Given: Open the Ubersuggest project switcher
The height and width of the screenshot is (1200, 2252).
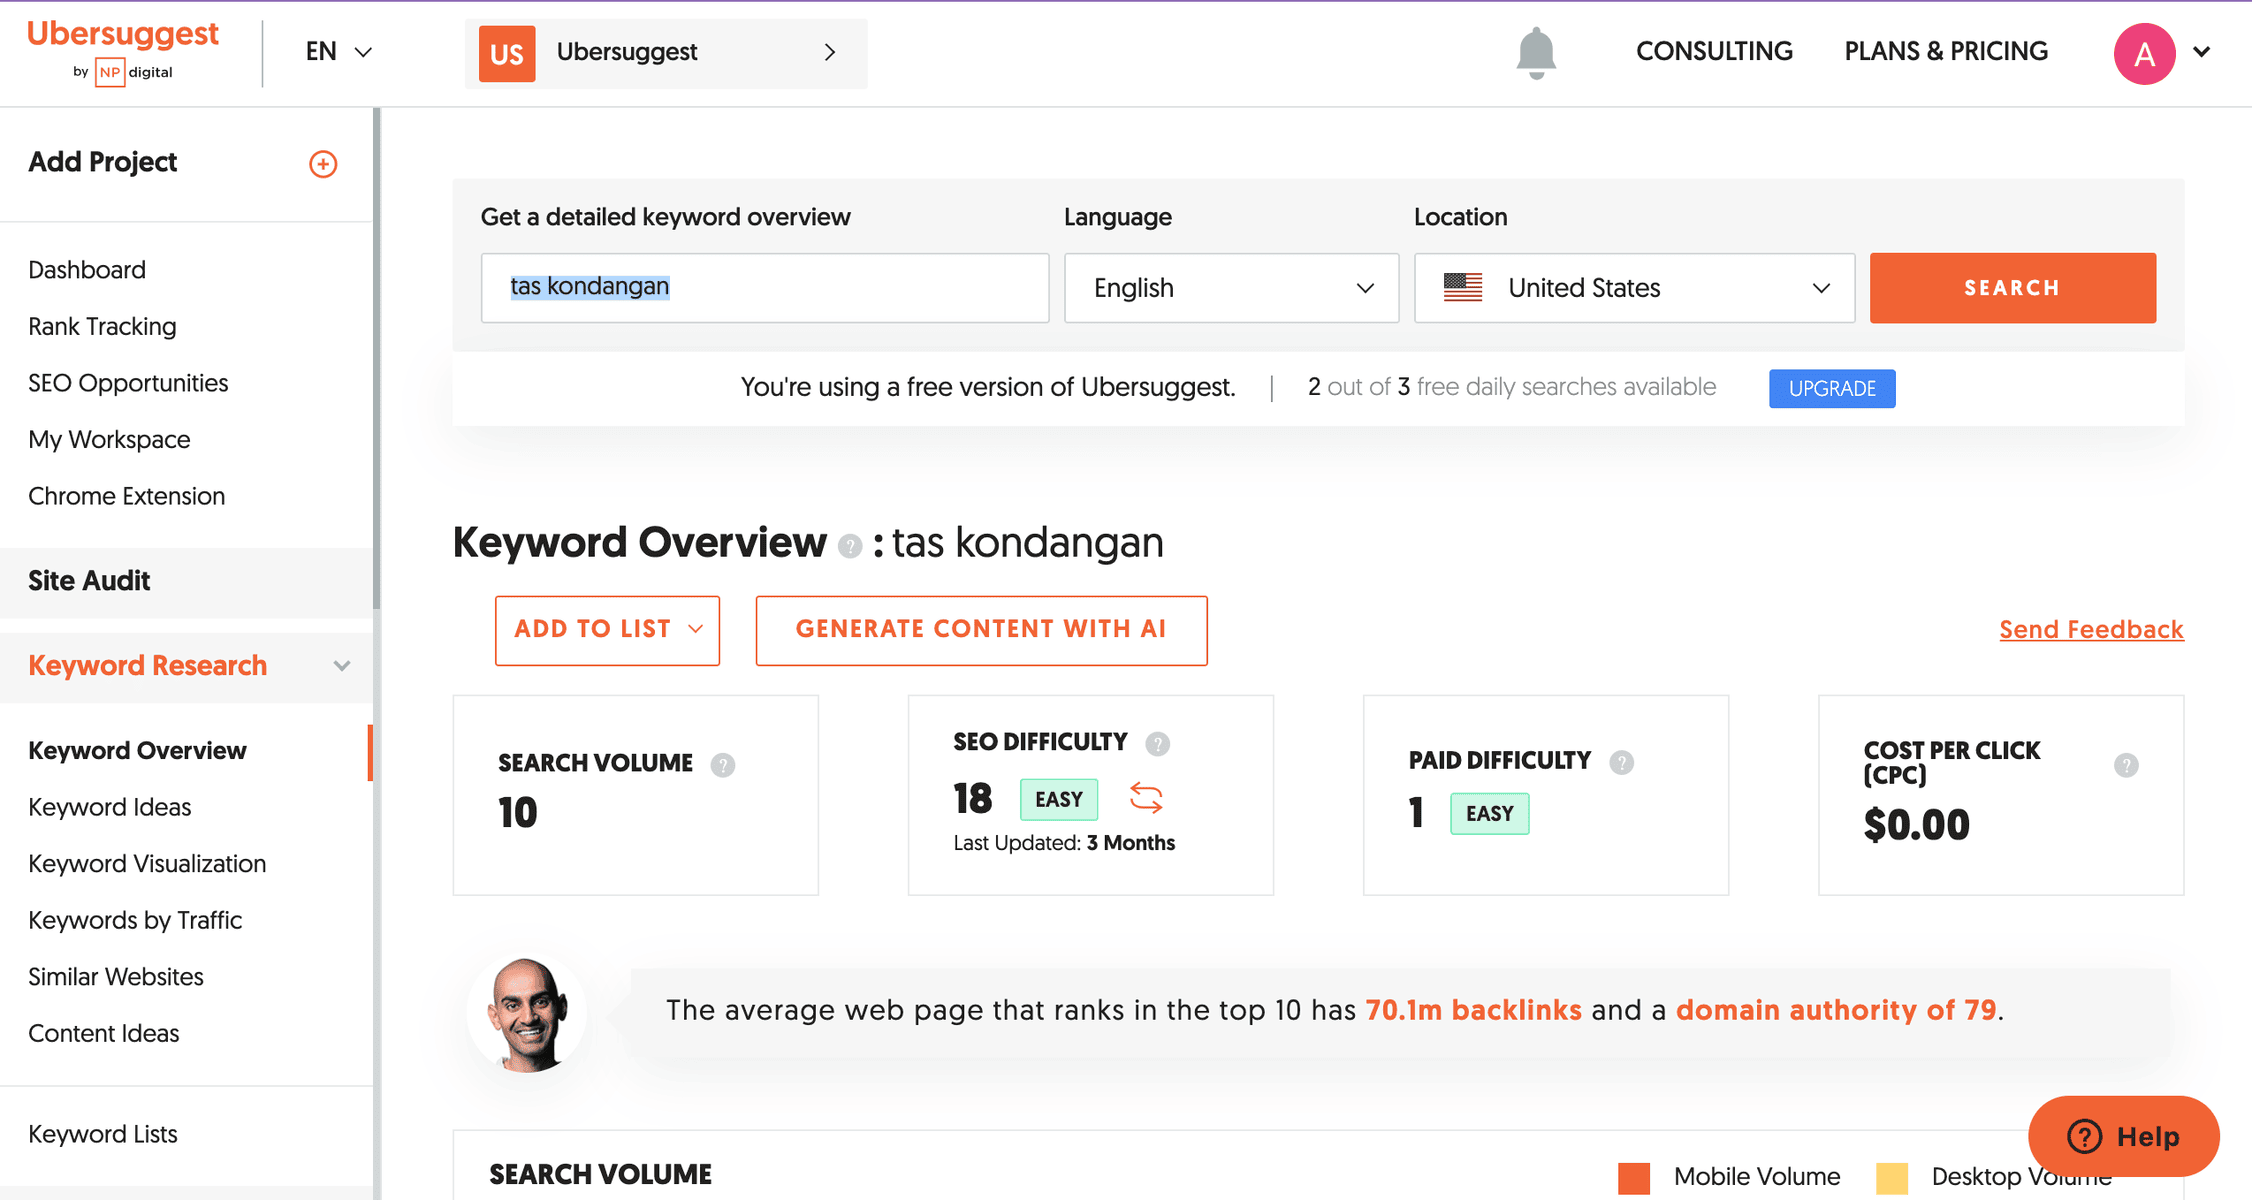Looking at the screenshot, I should click(666, 53).
